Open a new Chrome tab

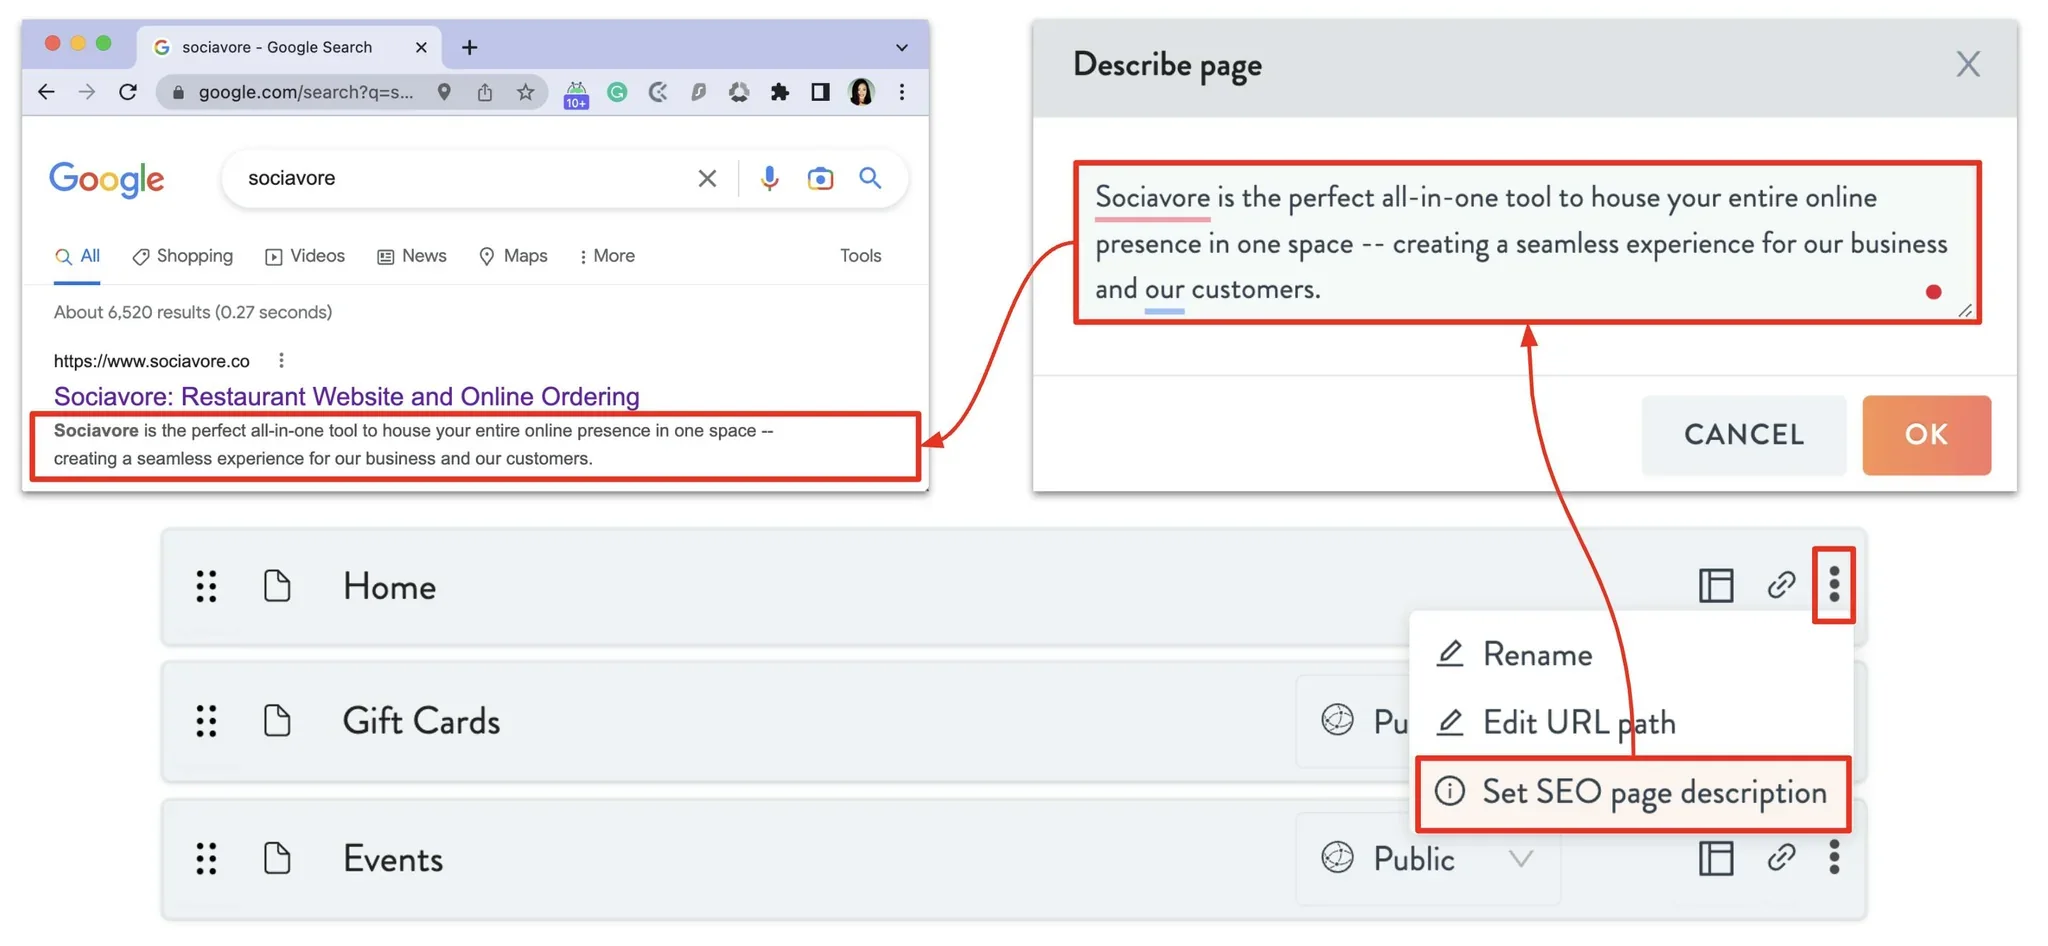pos(469,47)
